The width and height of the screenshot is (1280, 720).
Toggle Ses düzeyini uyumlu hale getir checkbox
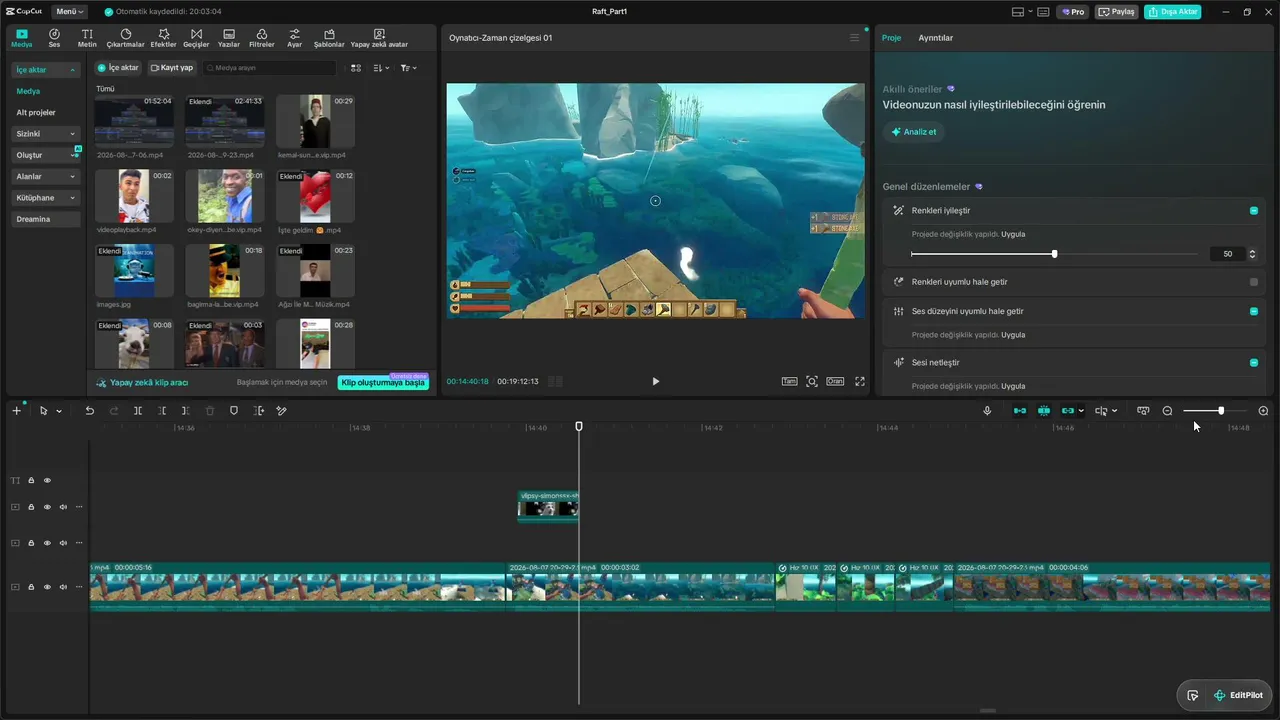(1254, 311)
